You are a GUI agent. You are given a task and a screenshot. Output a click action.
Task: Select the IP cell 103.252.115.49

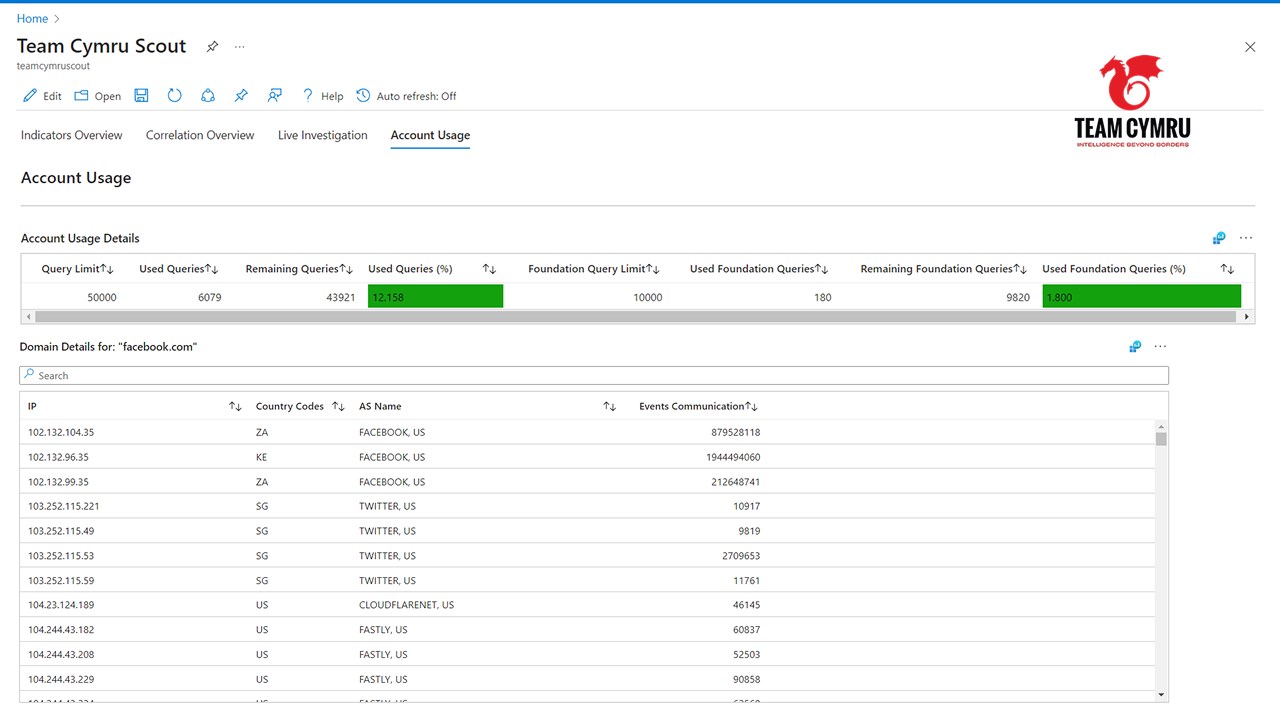[x=61, y=531]
